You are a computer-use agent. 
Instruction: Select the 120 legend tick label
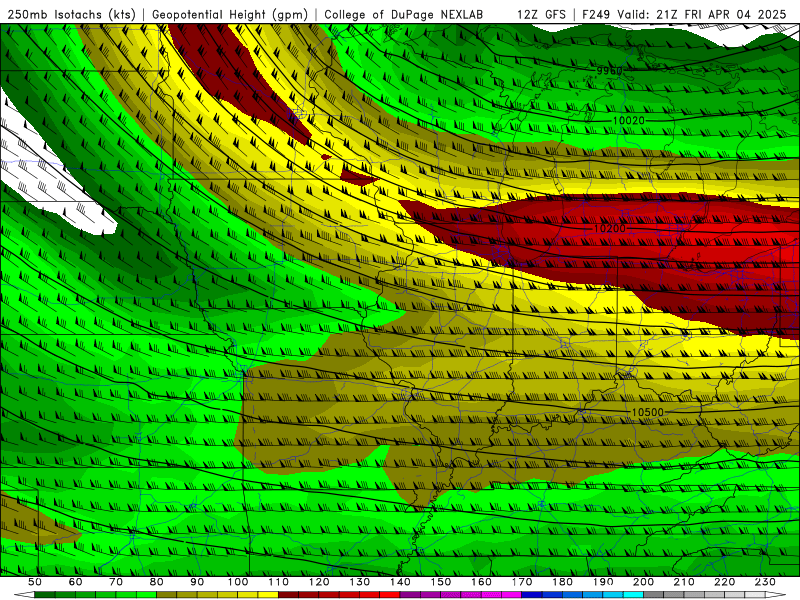[x=319, y=582]
